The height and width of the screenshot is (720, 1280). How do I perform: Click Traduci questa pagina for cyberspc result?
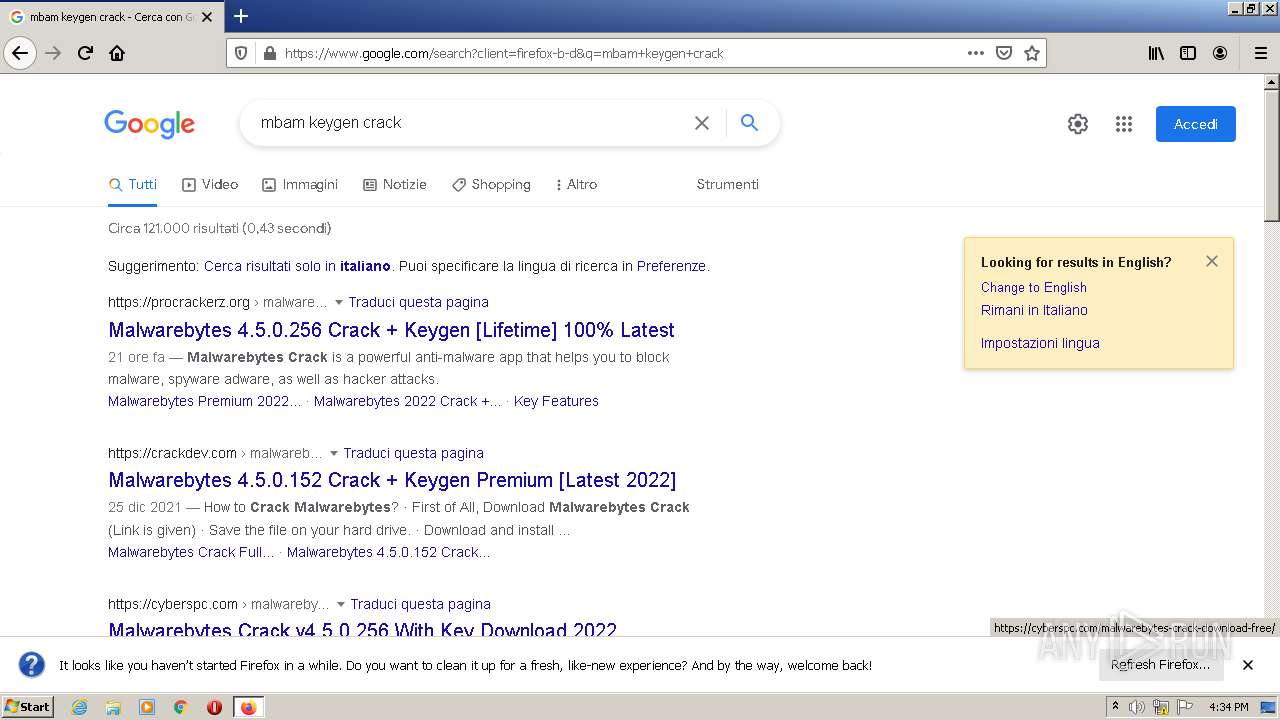coord(420,605)
